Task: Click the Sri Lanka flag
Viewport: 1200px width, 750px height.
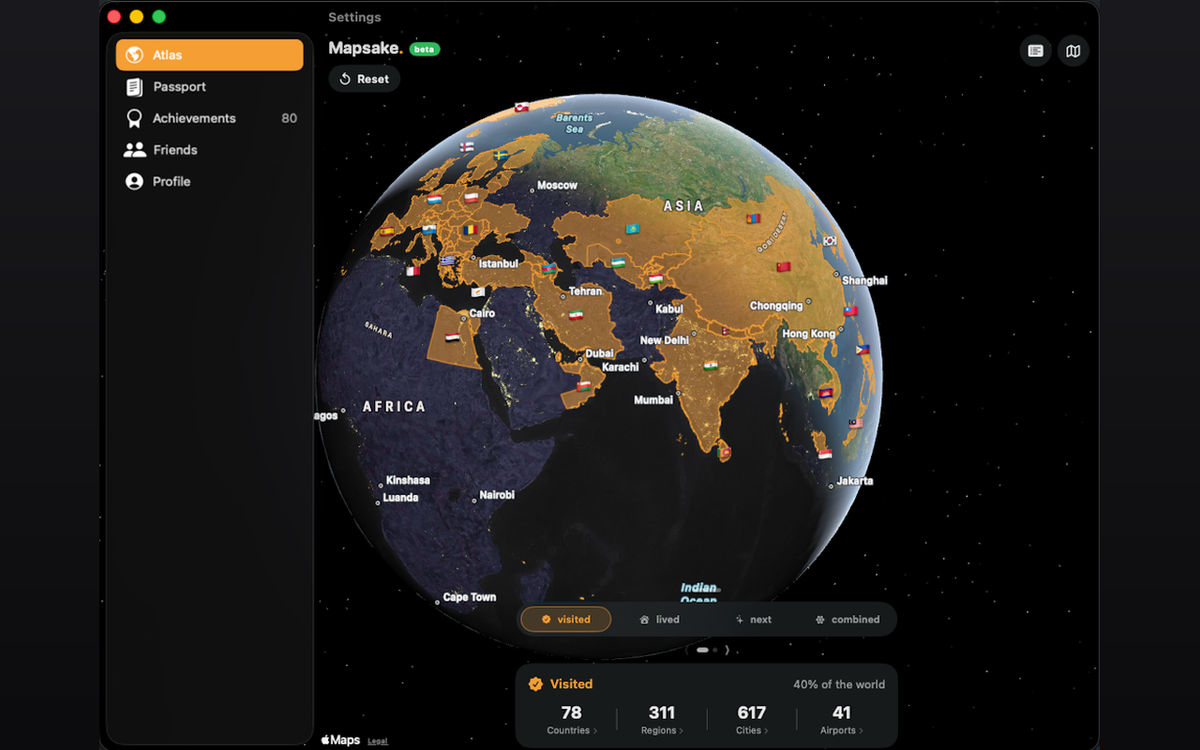Action: tap(726, 453)
